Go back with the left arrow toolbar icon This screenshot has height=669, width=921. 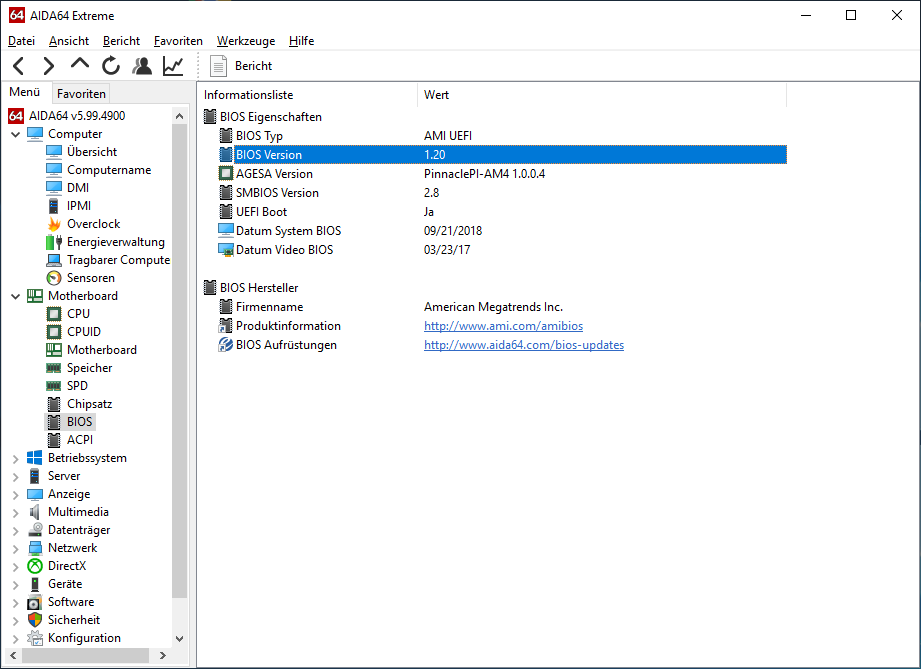[19, 66]
